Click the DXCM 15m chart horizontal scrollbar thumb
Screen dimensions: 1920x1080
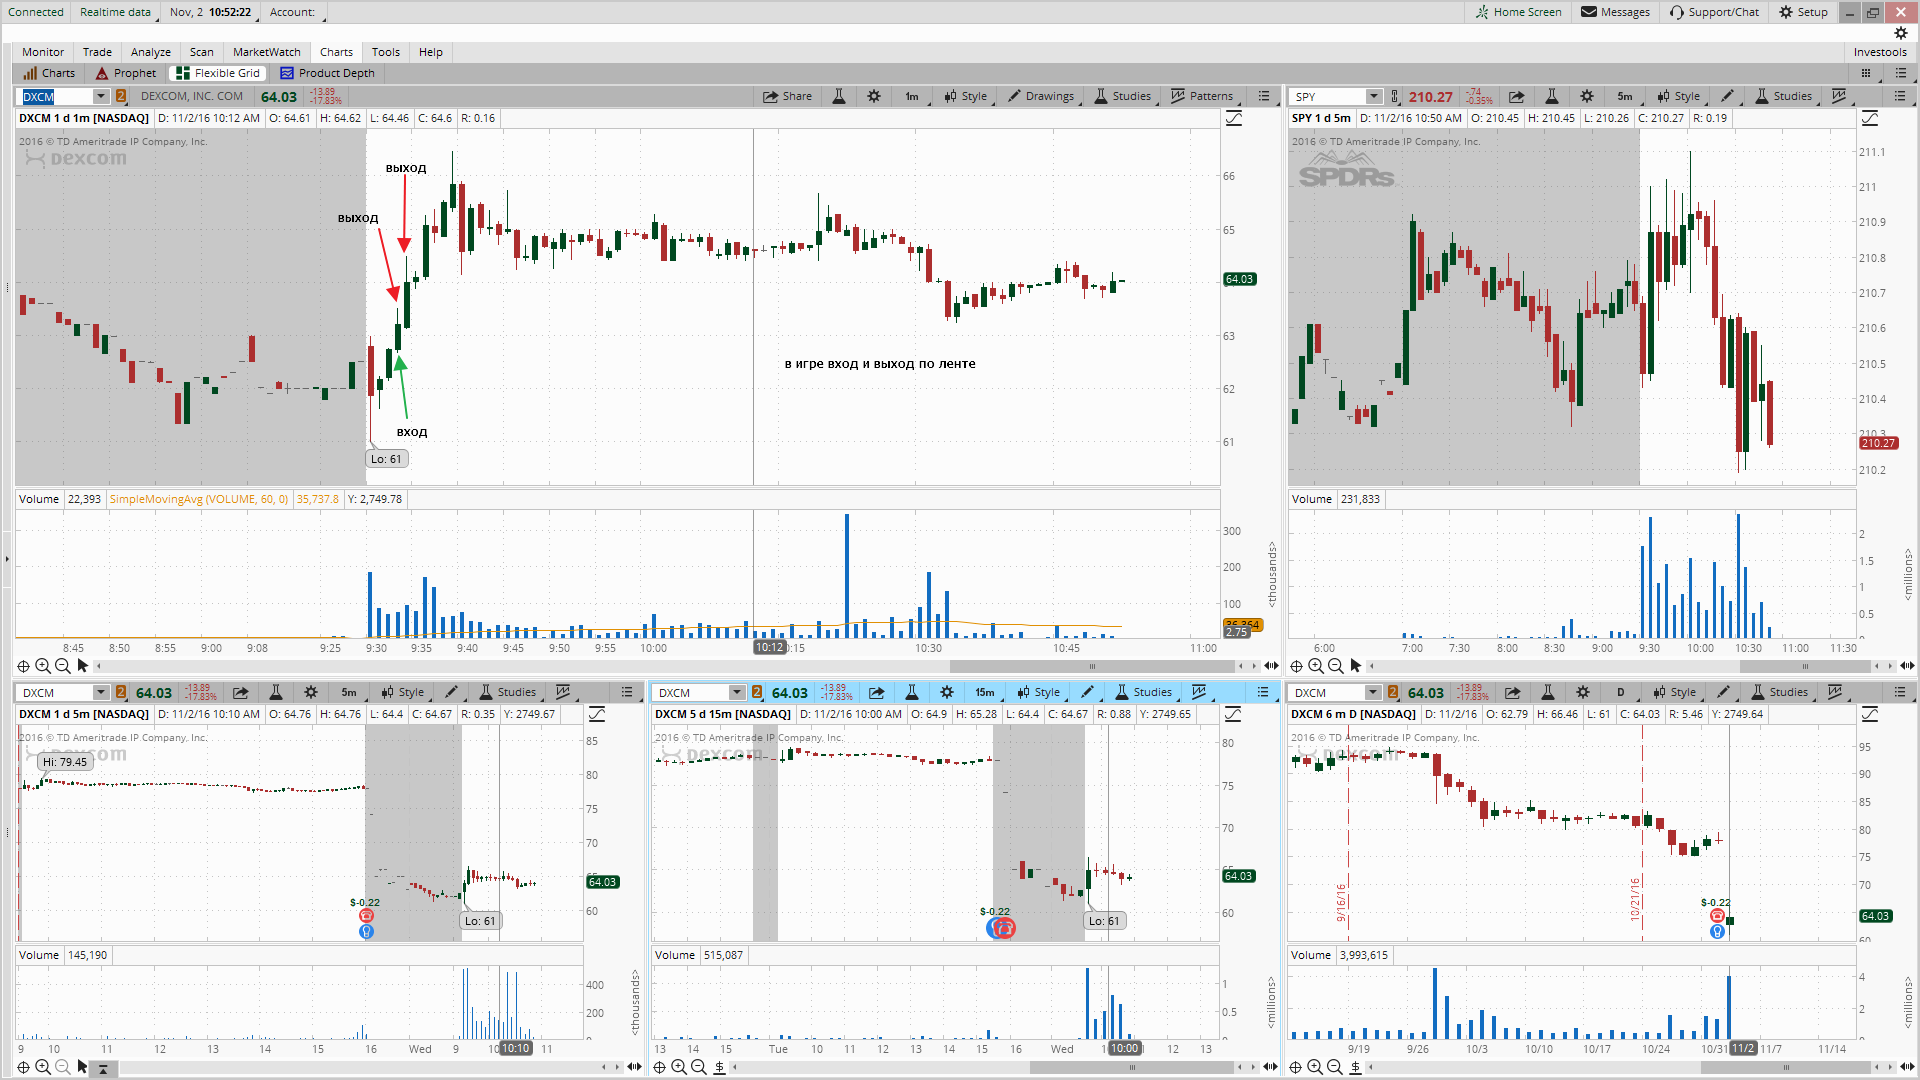pos(1132,1067)
